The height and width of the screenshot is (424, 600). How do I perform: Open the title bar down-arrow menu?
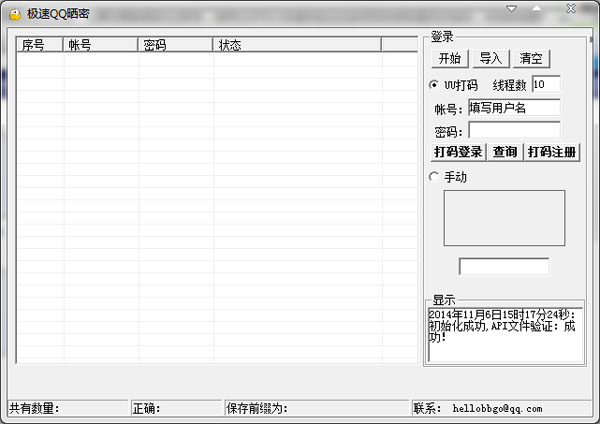512,9
